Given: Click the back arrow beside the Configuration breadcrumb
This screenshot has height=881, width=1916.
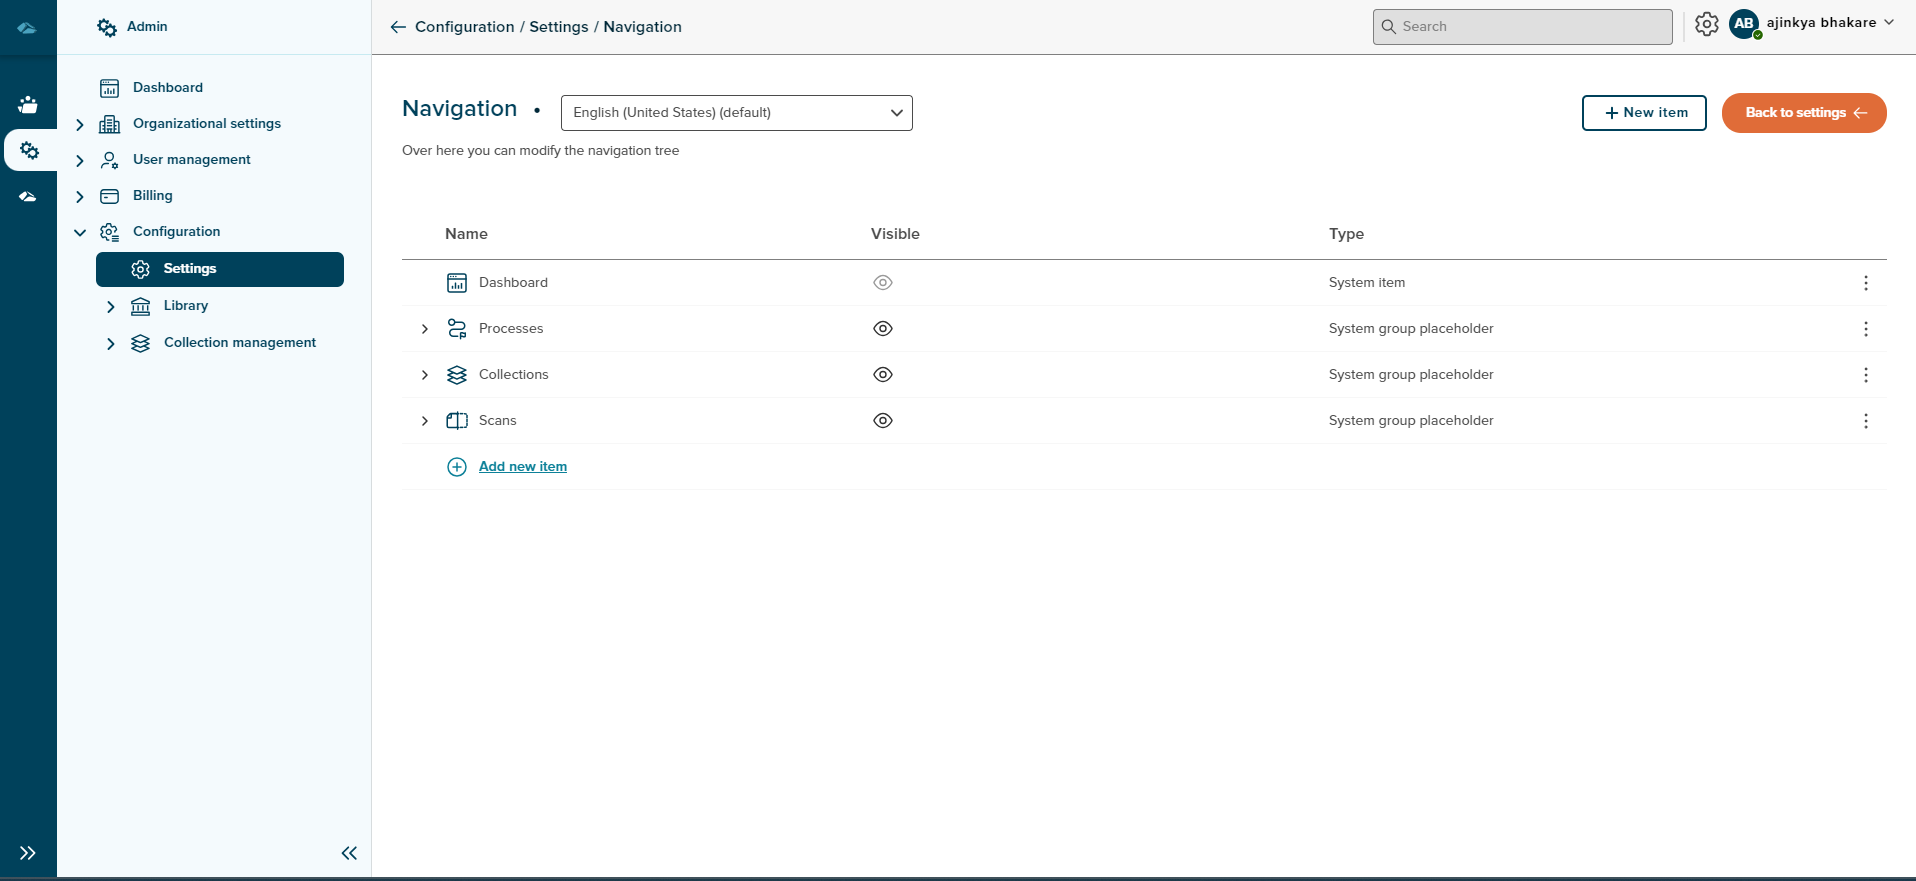Looking at the screenshot, I should coord(398,27).
